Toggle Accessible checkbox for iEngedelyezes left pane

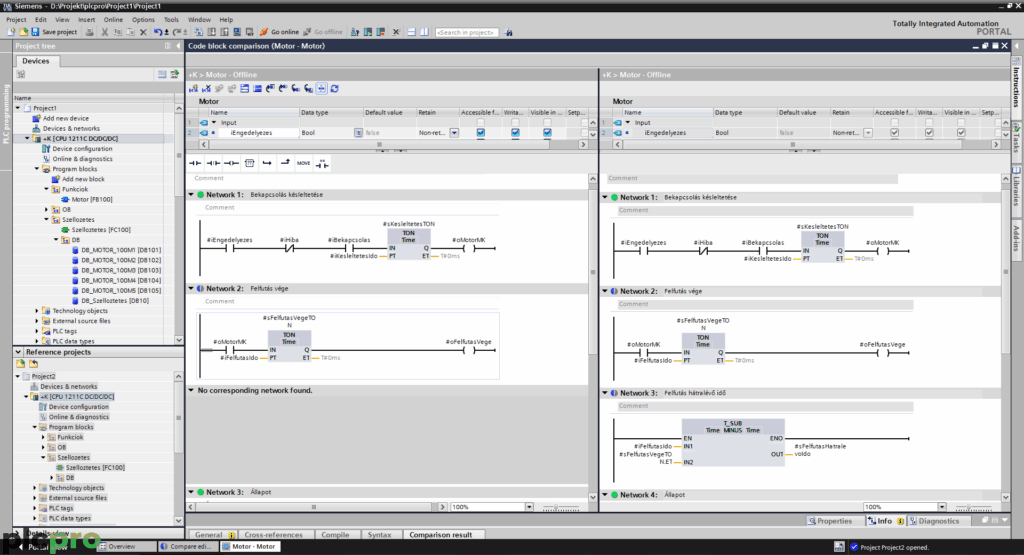[x=481, y=133]
